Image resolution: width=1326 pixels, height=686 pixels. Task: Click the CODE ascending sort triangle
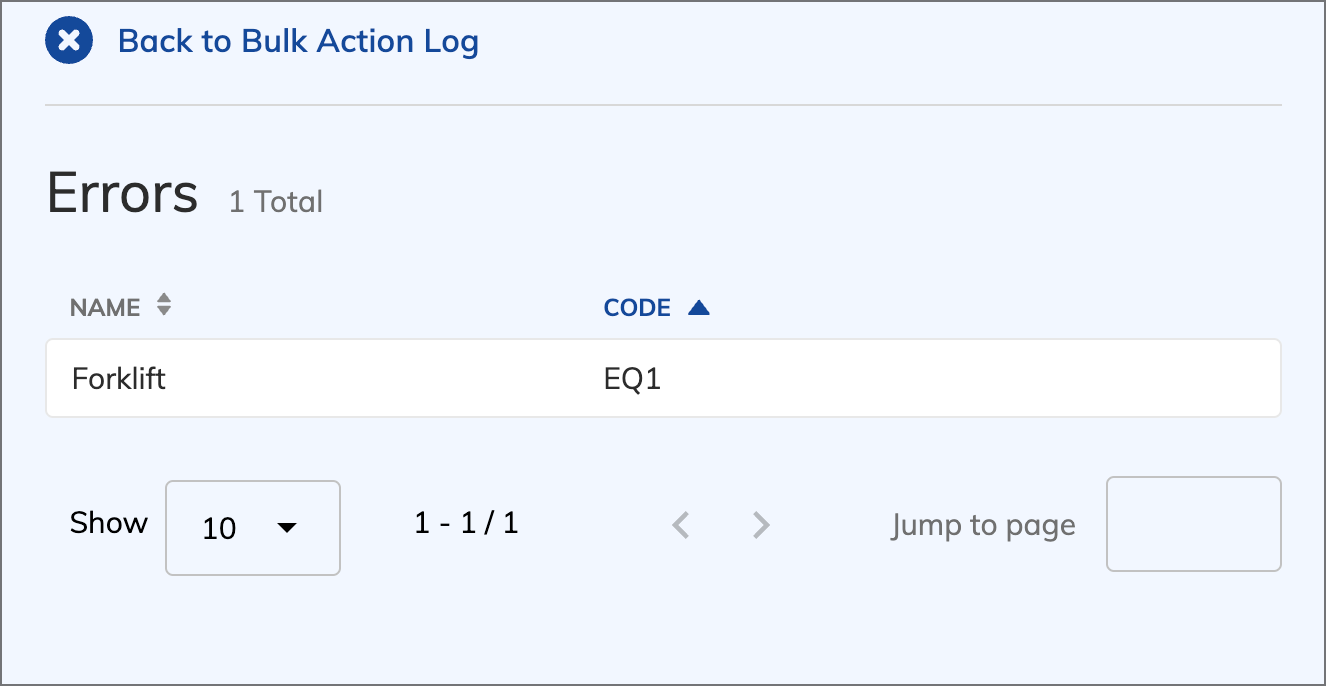click(700, 307)
